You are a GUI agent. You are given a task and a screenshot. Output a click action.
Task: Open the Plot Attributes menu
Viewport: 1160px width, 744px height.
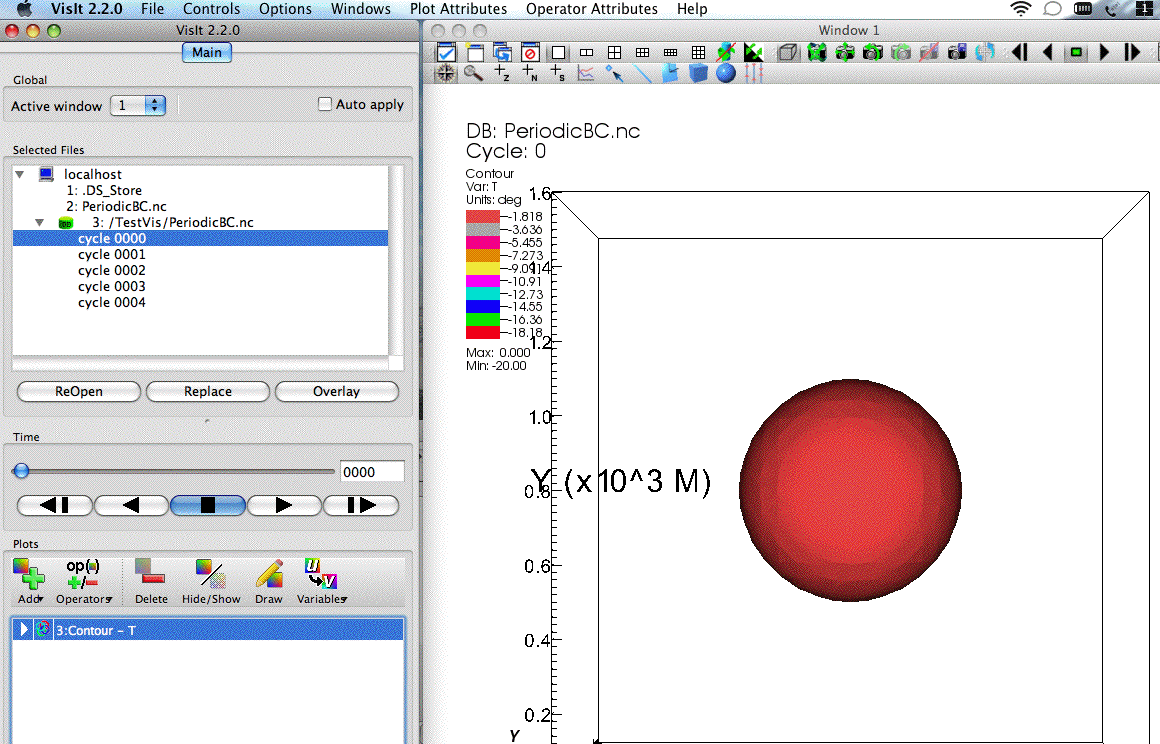point(458,9)
